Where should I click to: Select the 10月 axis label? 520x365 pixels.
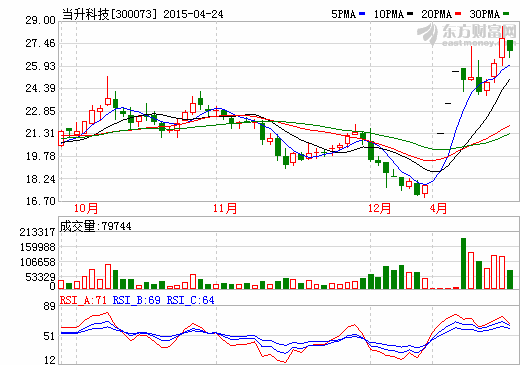[86, 208]
